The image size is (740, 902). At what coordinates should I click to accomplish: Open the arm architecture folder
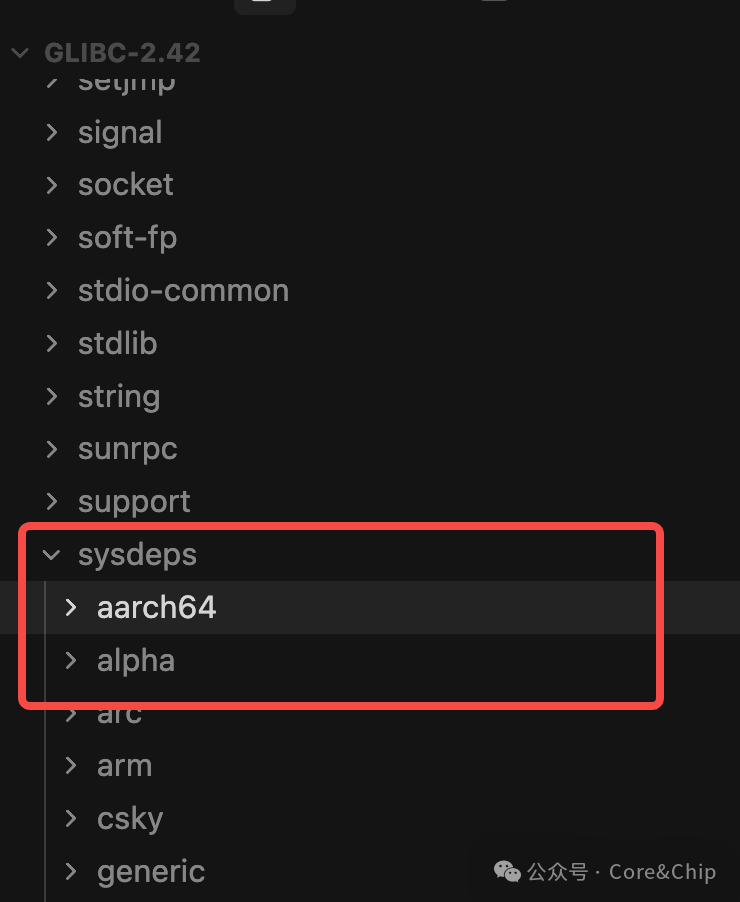point(124,765)
